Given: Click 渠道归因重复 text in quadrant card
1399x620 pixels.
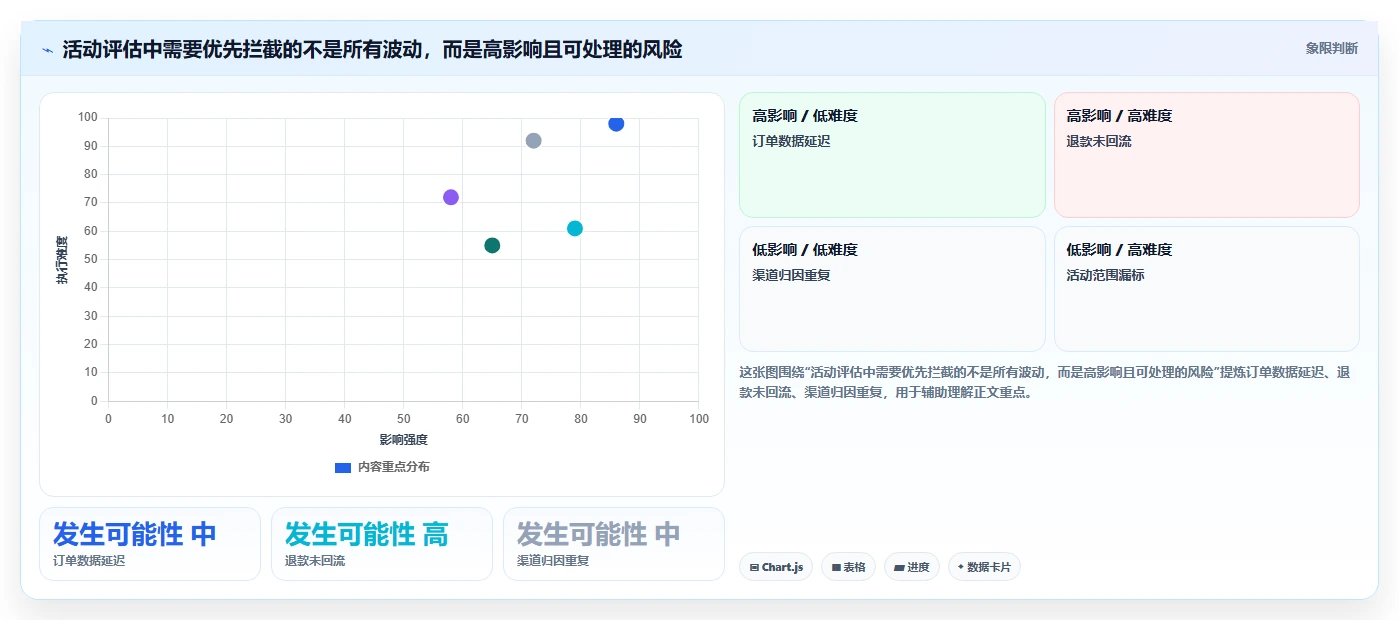Looking at the screenshot, I should click(x=791, y=275).
